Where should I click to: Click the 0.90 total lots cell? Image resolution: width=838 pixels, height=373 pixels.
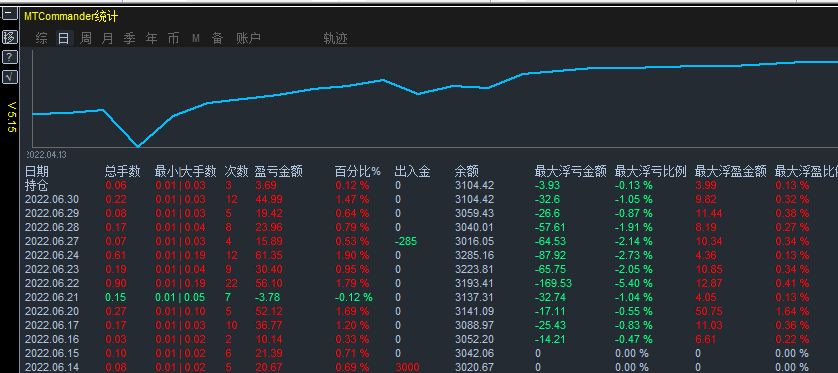pyautogui.click(x=116, y=283)
